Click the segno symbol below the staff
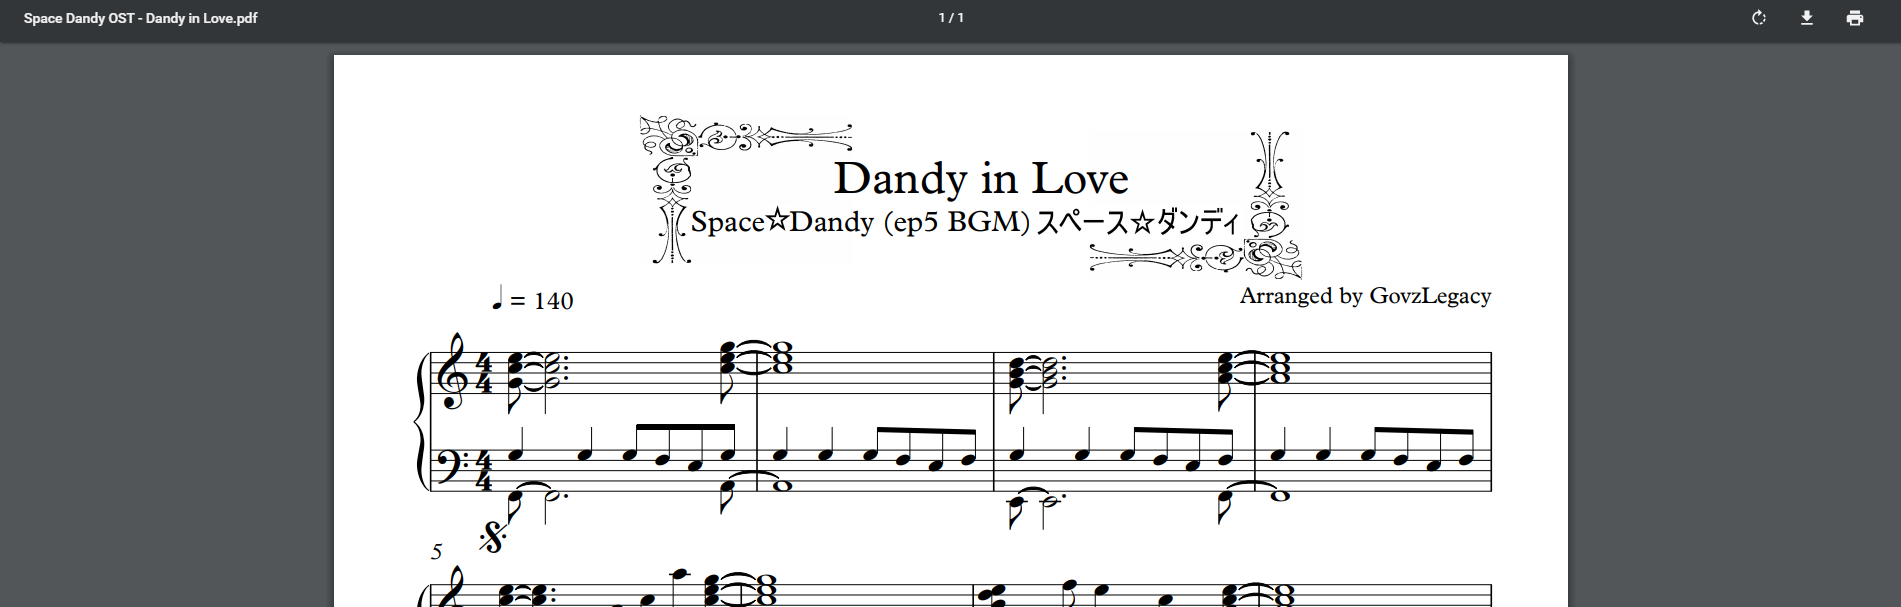 pyautogui.click(x=491, y=538)
